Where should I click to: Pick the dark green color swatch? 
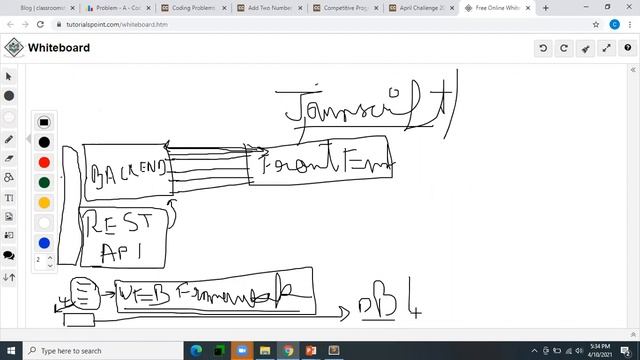coord(44,182)
